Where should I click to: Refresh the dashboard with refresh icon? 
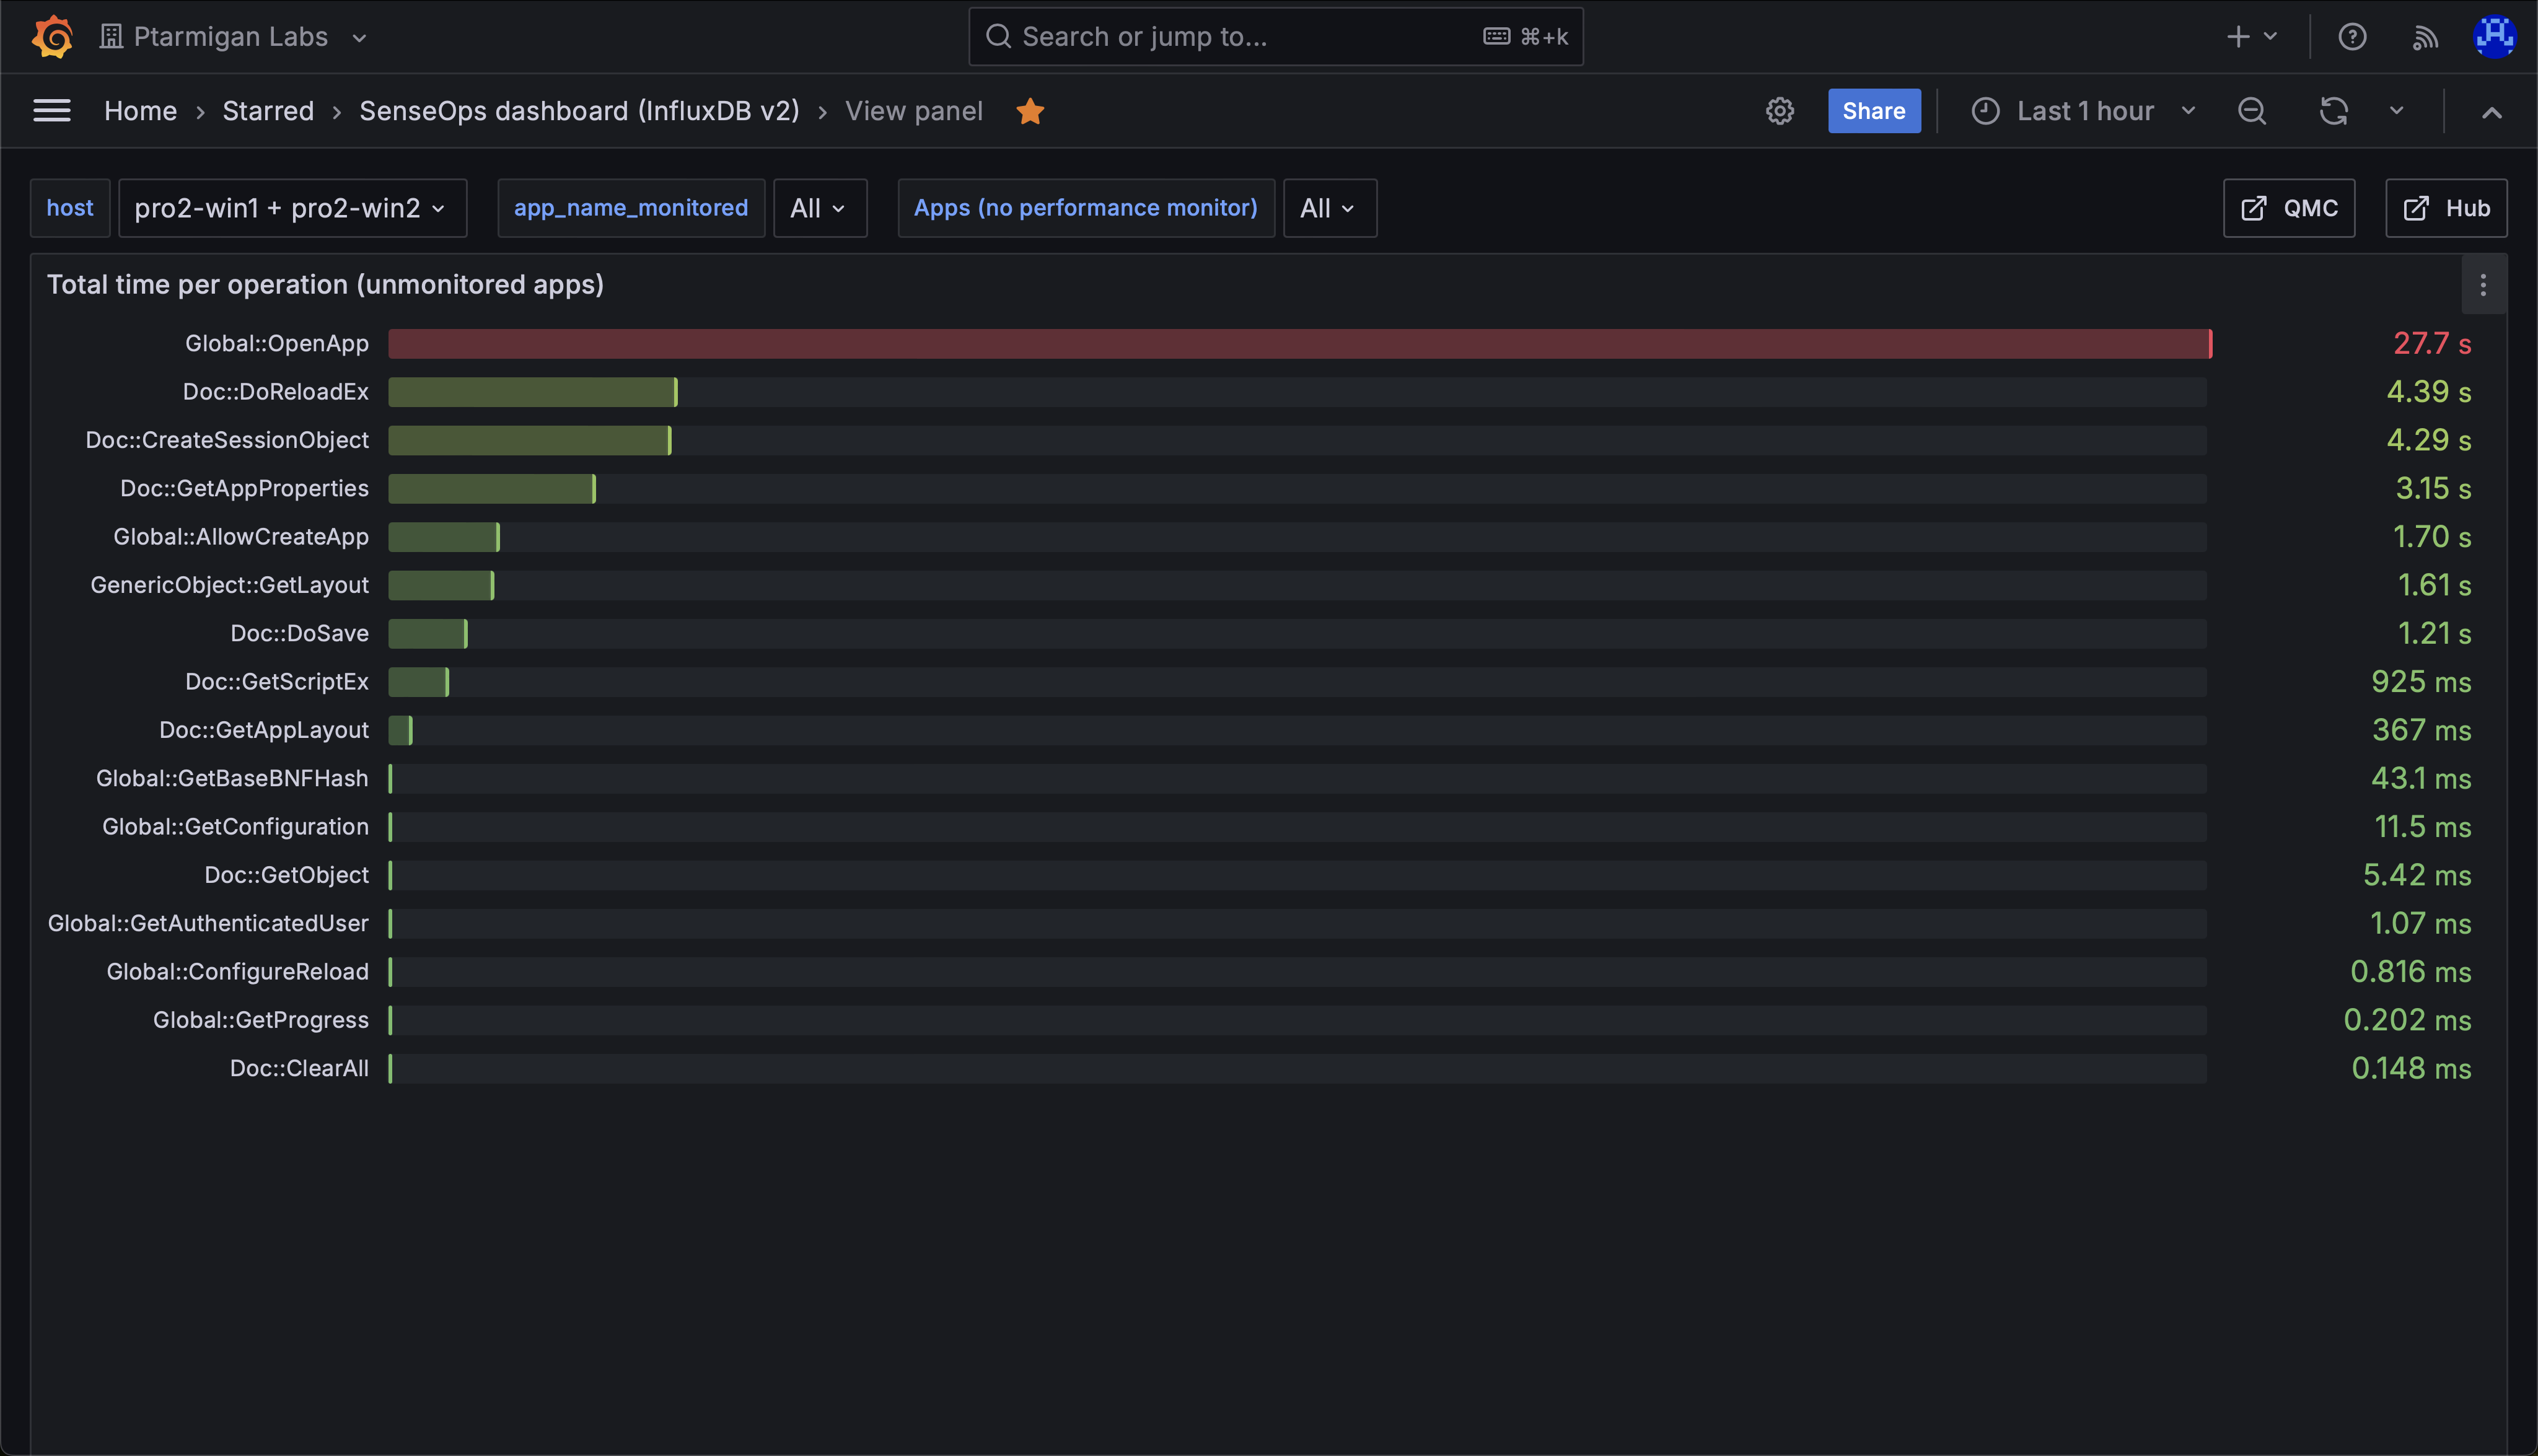2333,111
